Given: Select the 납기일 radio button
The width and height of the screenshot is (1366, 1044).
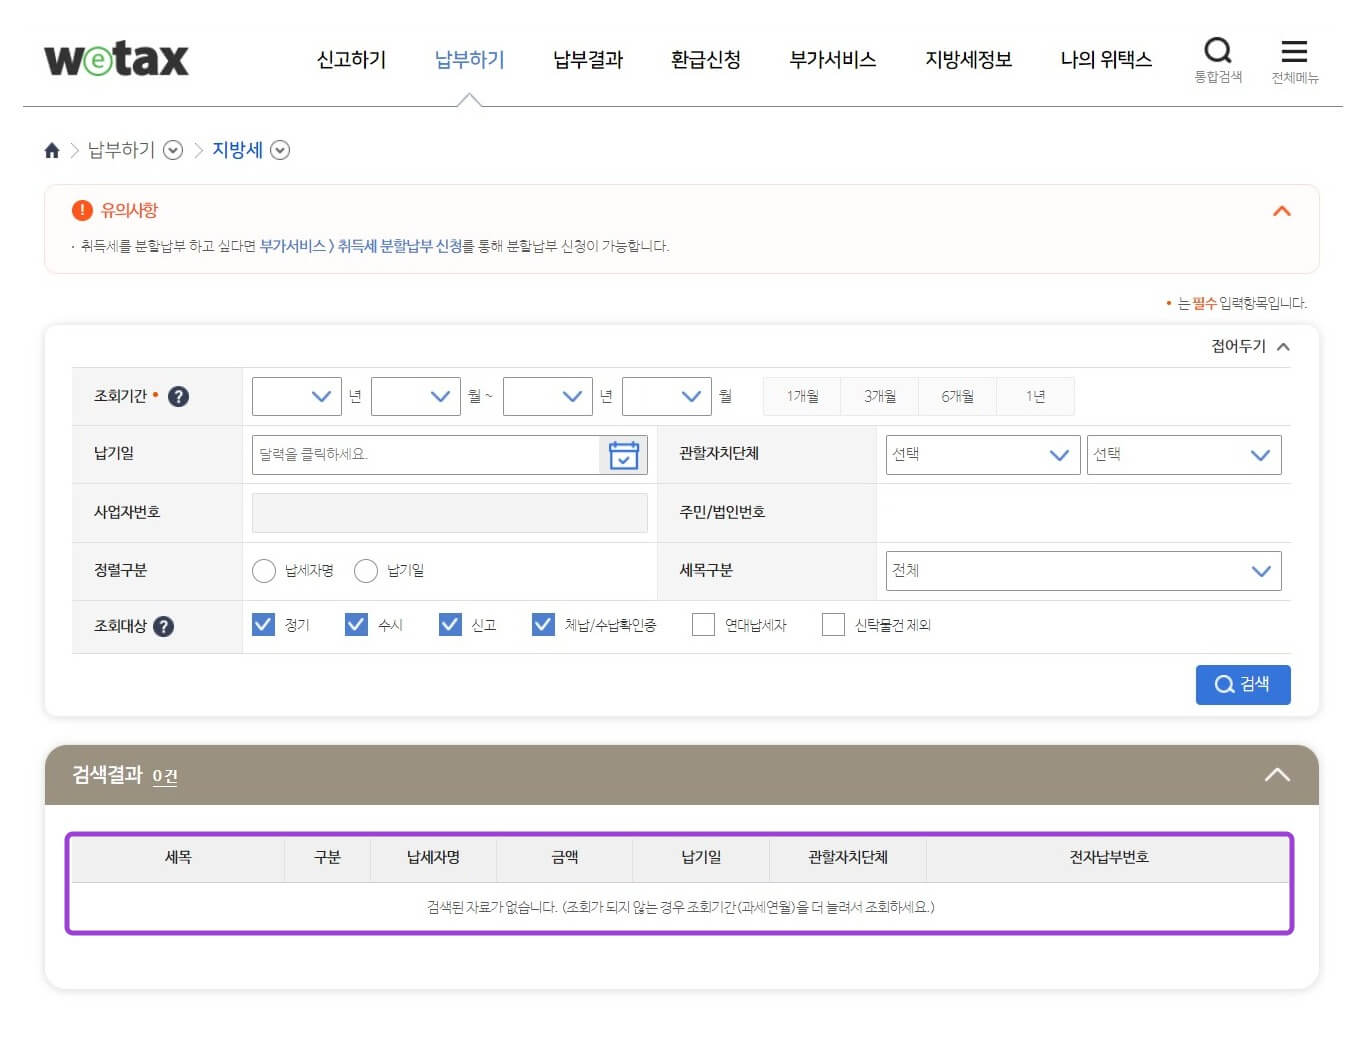Looking at the screenshot, I should point(366,570).
